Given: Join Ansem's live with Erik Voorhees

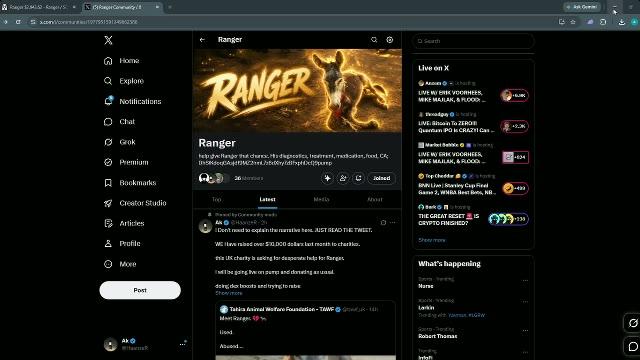Looking at the screenshot, I should tap(473, 92).
